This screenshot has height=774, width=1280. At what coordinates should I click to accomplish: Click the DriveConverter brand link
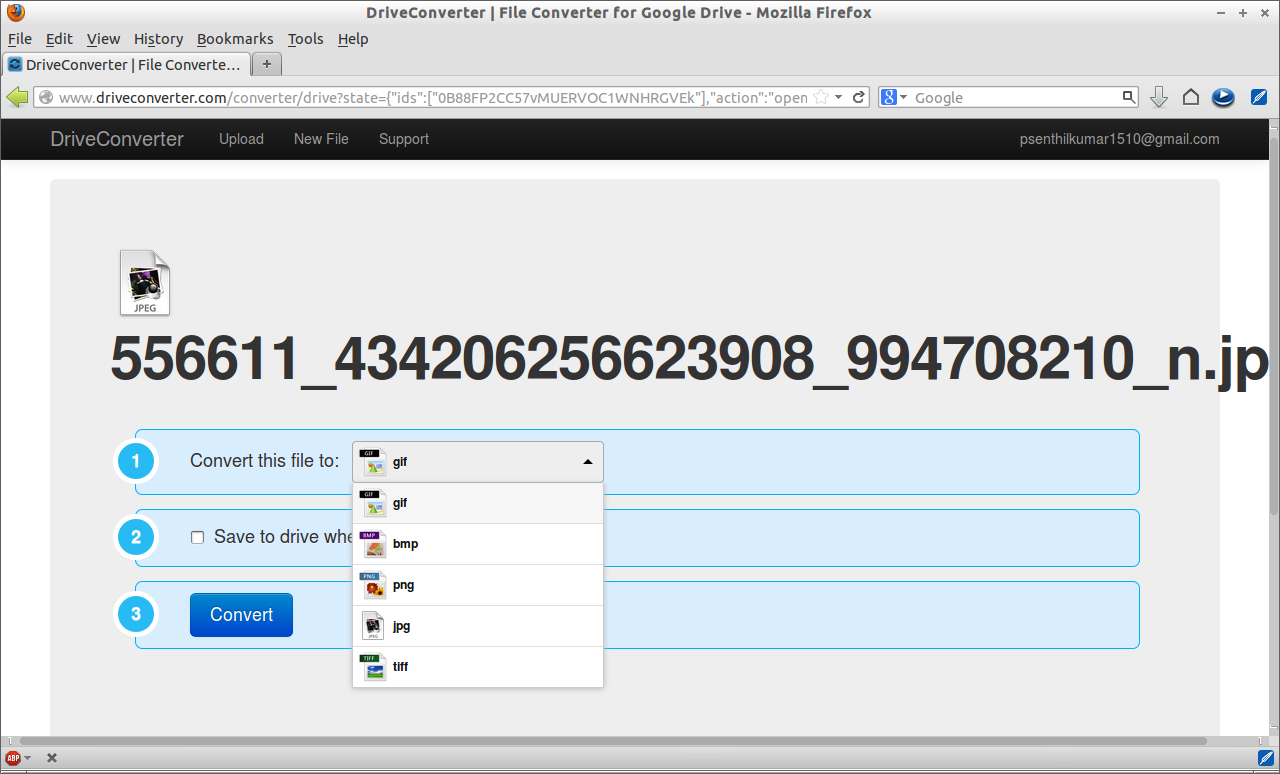tap(117, 139)
